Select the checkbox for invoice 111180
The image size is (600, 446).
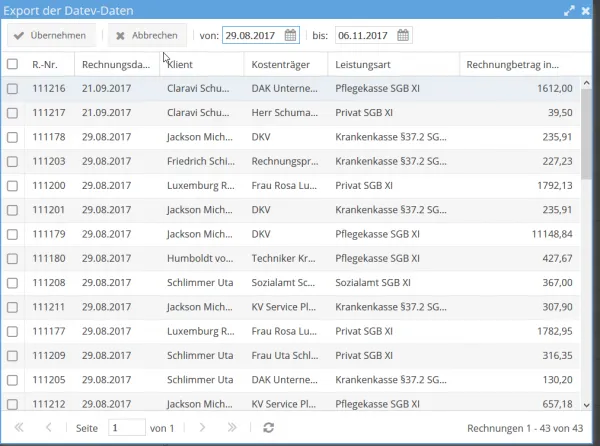click(12, 259)
